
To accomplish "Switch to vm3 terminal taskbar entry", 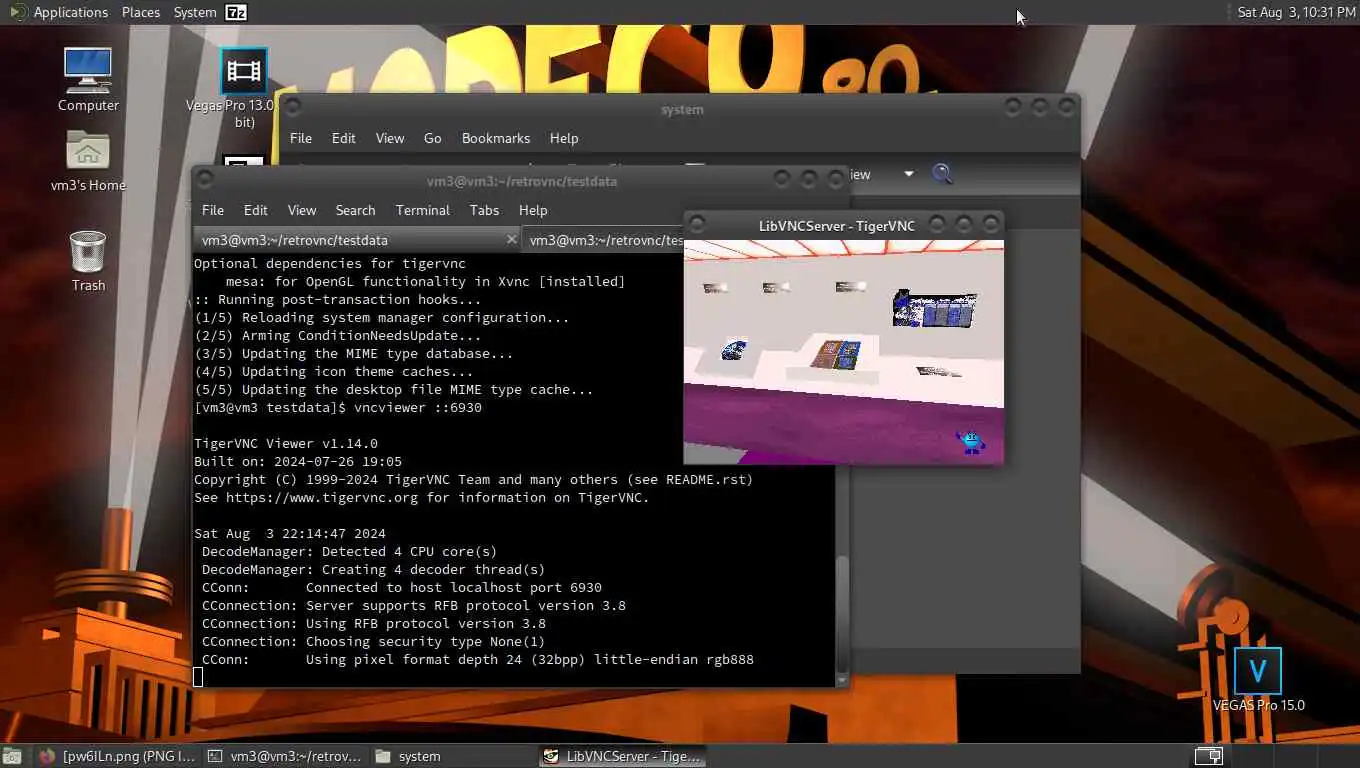I will (x=285, y=756).
